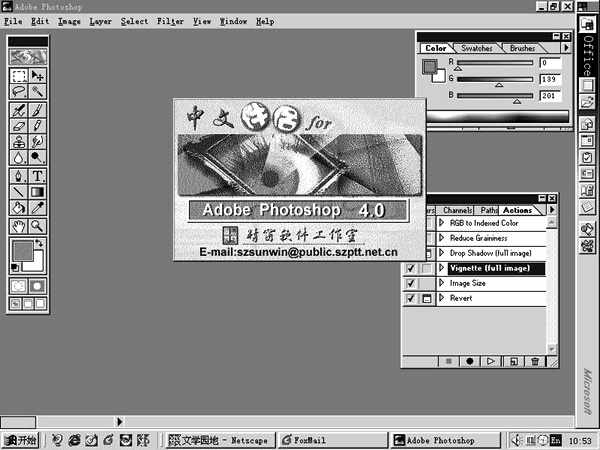Expand the Image Size action
The image size is (600, 450).
pos(442,283)
